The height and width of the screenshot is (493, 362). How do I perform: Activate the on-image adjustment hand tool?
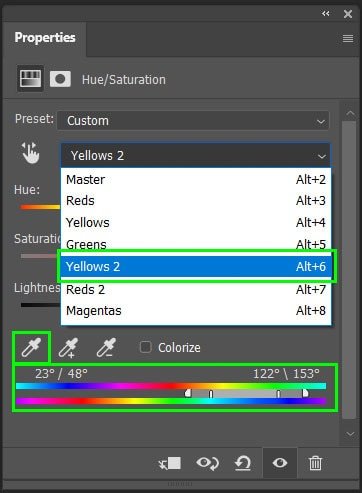pos(30,153)
